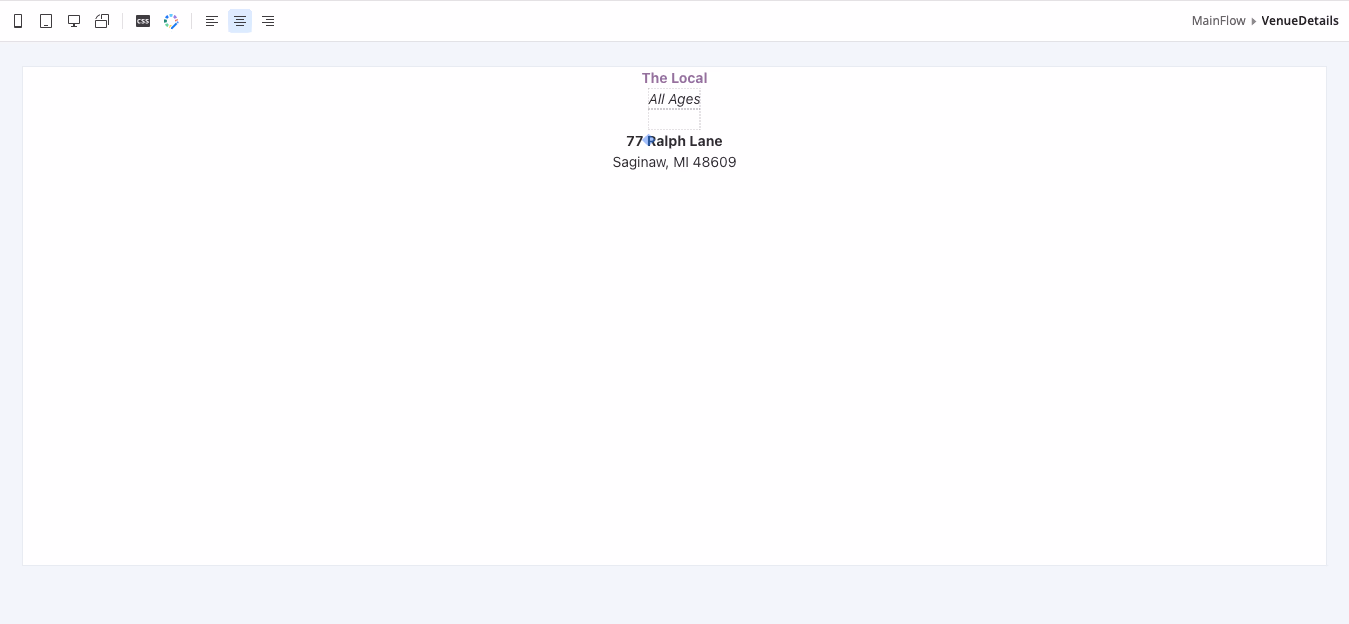Viewport: 1349px width, 624px height.
Task: Click the blue cursor marker near Ralph Lane
Action: click(647, 140)
